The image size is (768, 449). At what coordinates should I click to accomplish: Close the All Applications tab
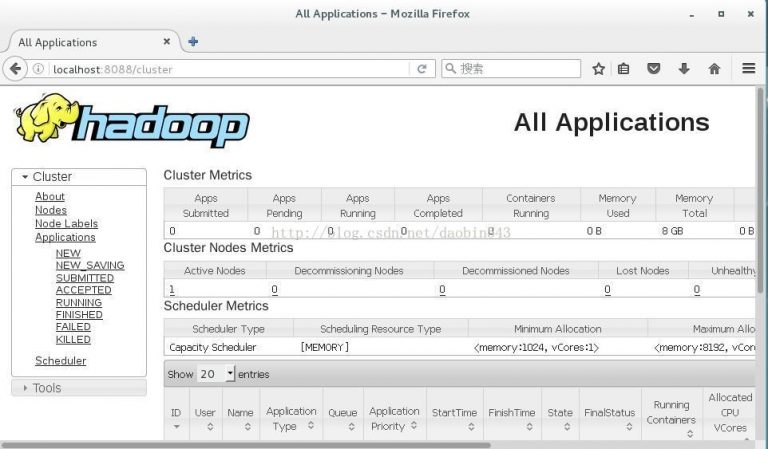pyautogui.click(x=167, y=42)
